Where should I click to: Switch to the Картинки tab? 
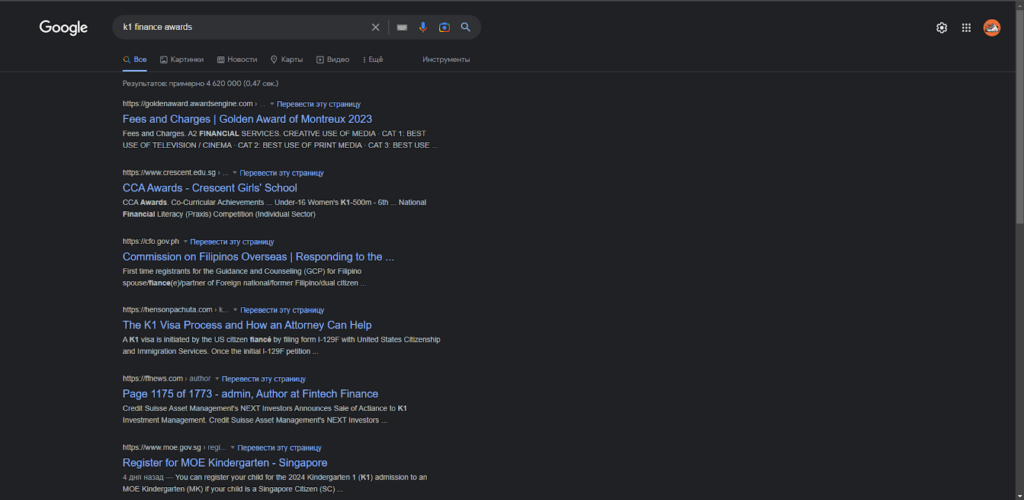182,59
